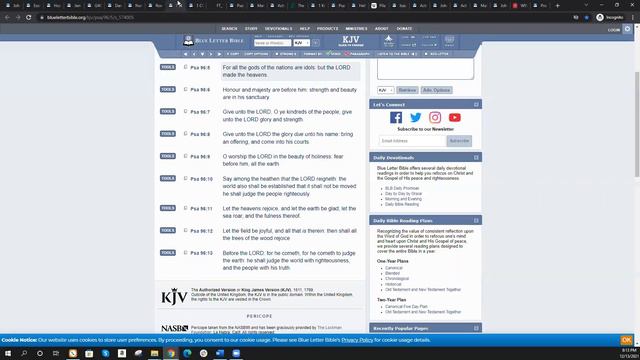Image resolution: width=640 pixels, height=360 pixels.
Task: Open Microsoft Edge from taskbar
Action: [x=187, y=353]
